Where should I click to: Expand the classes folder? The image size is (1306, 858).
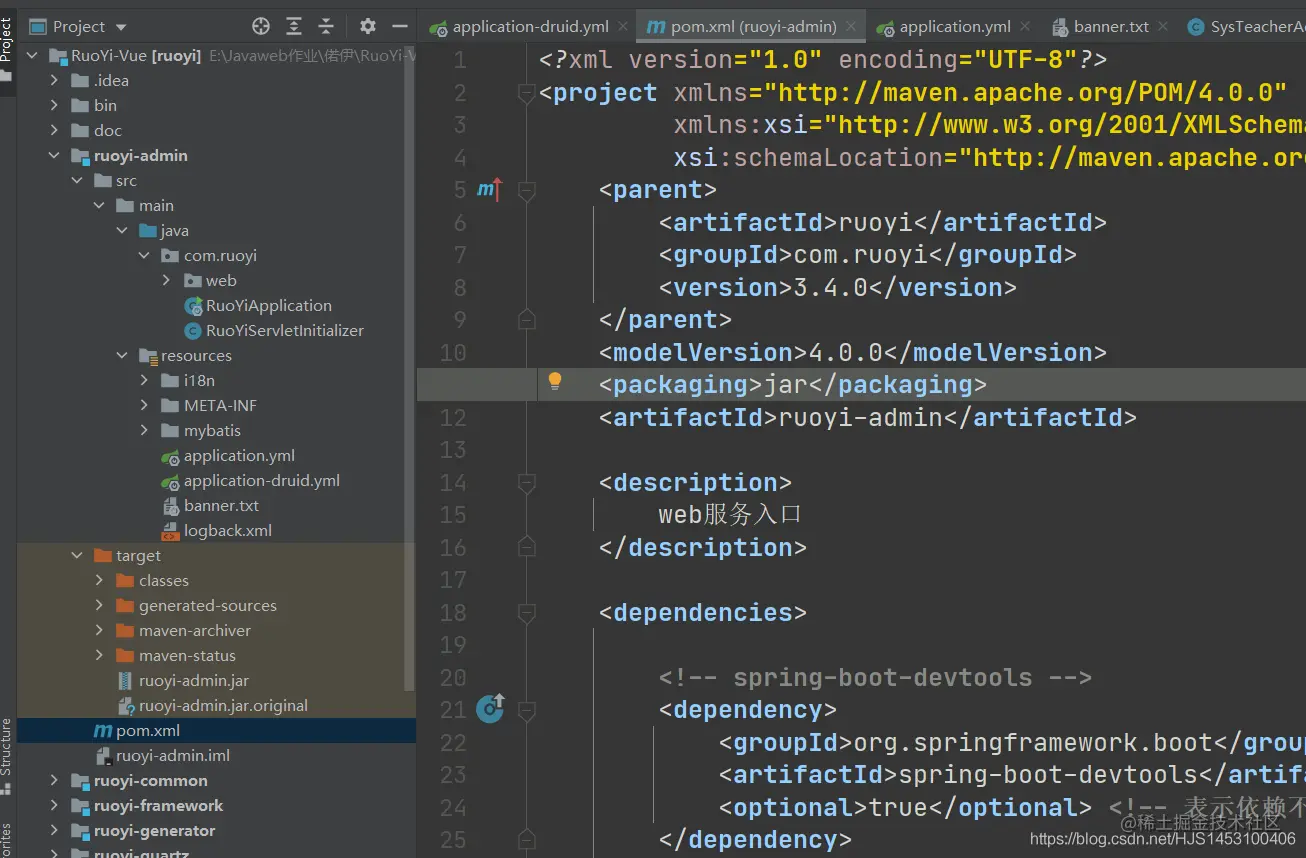click(x=100, y=581)
